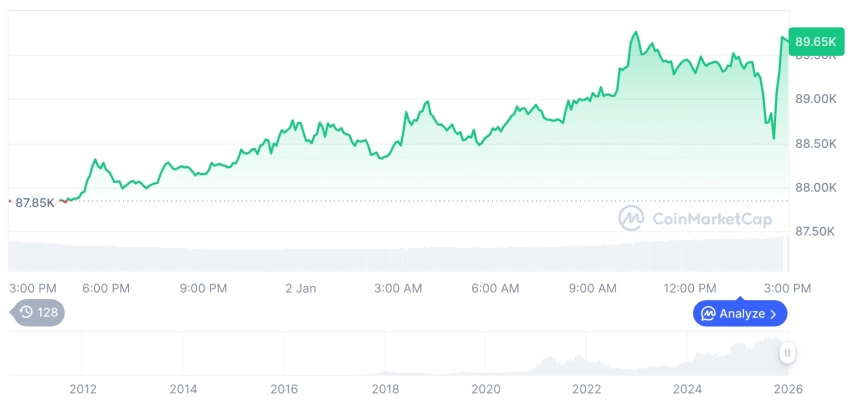
Task: Click the green 89.65K current price tag
Action: (x=814, y=41)
